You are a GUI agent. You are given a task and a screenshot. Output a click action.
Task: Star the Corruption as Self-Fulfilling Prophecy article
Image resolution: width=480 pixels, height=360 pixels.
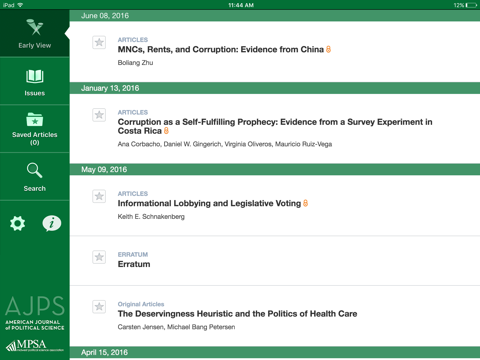point(99,115)
